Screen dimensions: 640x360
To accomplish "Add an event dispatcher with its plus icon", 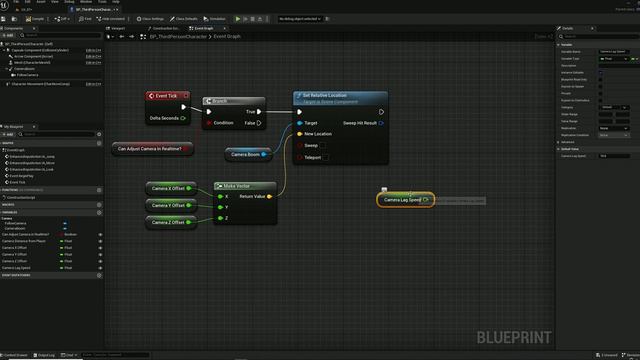I will tap(99, 276).
